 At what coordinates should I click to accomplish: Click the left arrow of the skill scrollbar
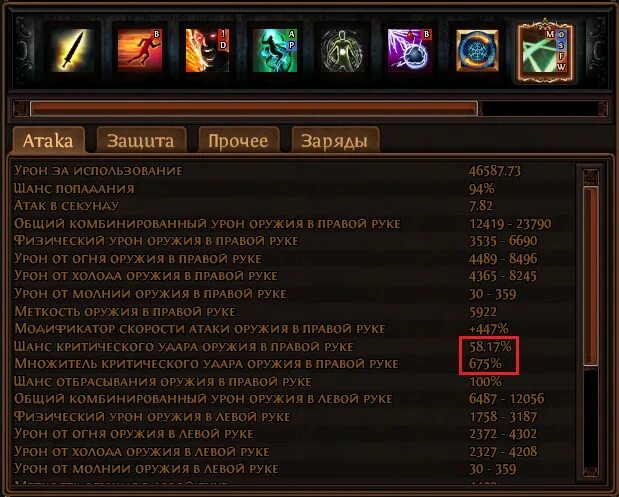click(22, 109)
